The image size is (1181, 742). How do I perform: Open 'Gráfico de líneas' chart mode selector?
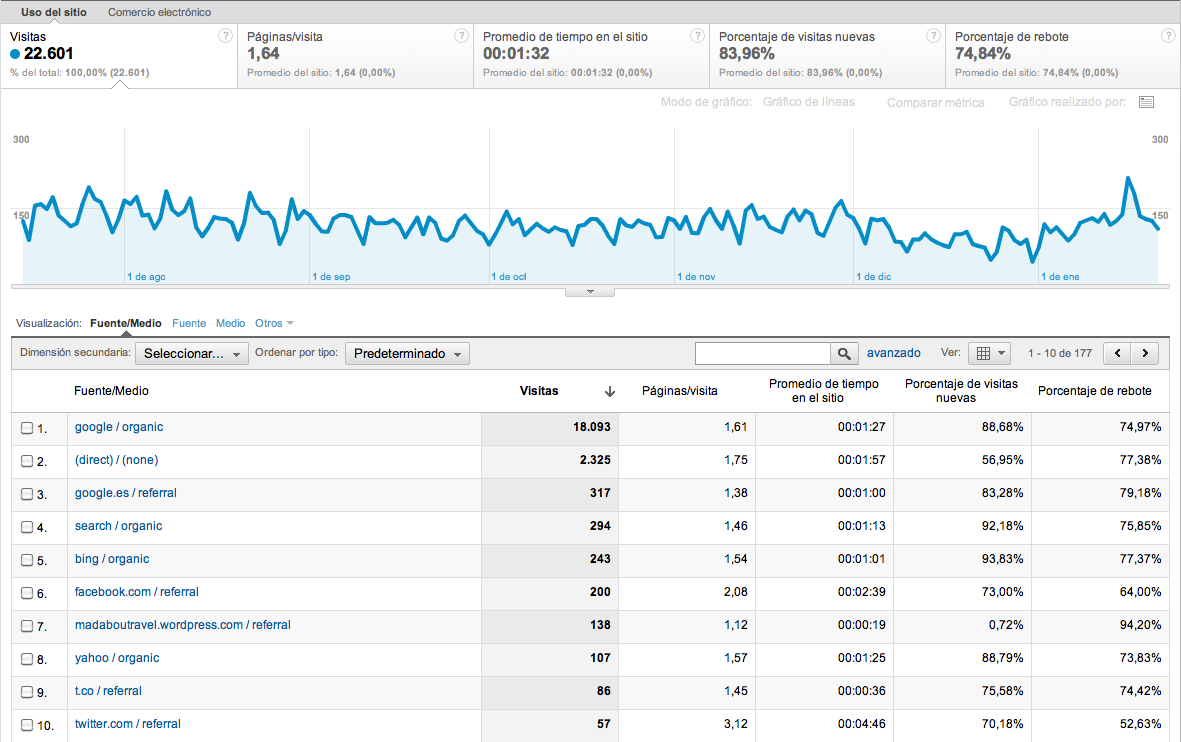[x=808, y=102]
